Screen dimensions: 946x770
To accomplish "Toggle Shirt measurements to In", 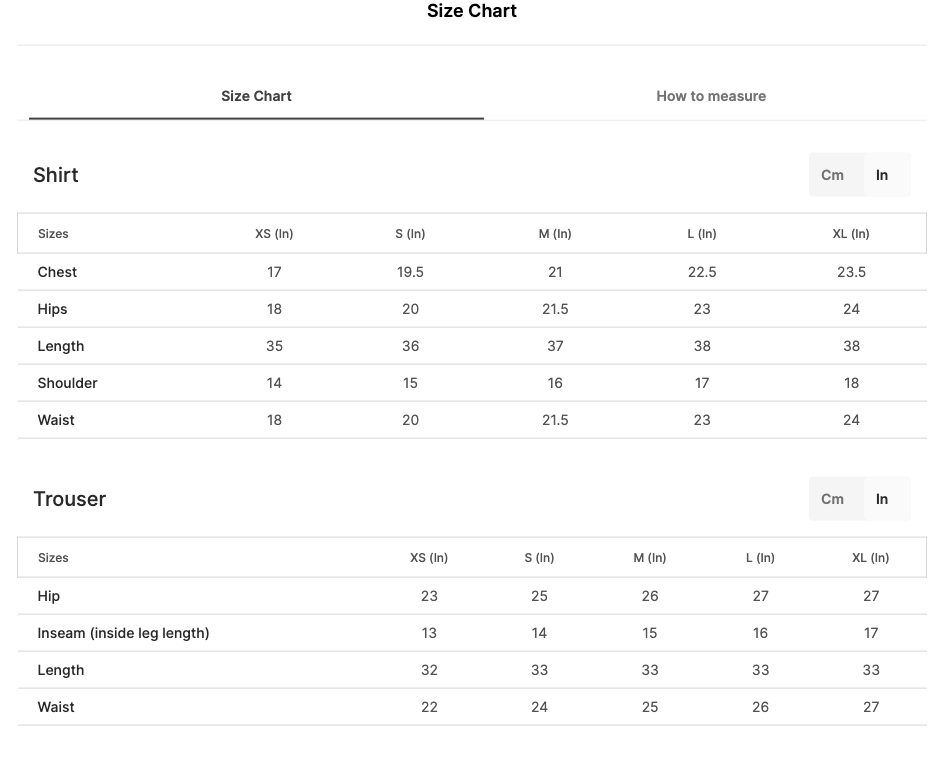I will [881, 175].
